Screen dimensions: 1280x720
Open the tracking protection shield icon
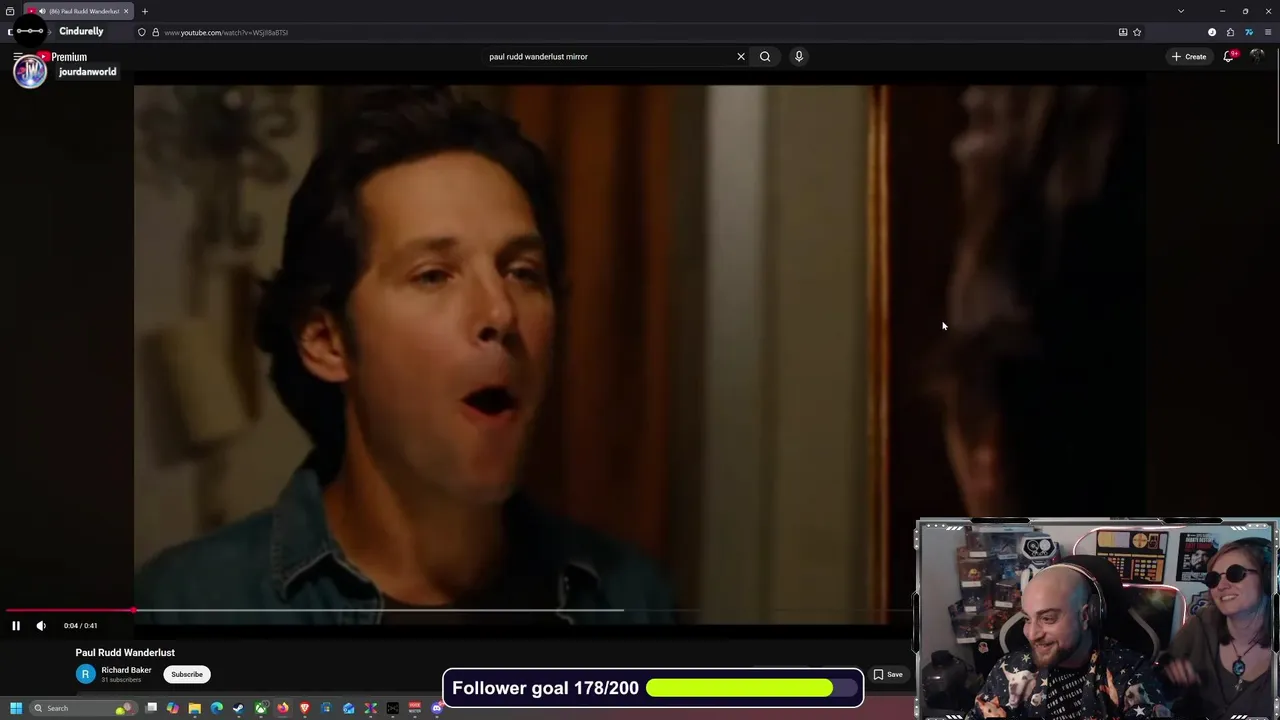tap(141, 32)
